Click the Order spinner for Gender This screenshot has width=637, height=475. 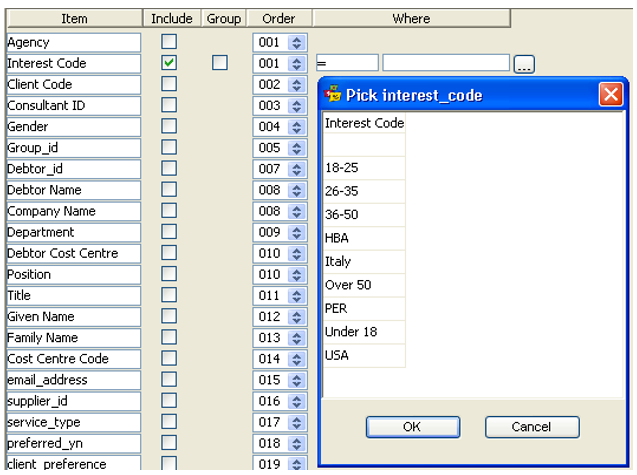[297, 127]
